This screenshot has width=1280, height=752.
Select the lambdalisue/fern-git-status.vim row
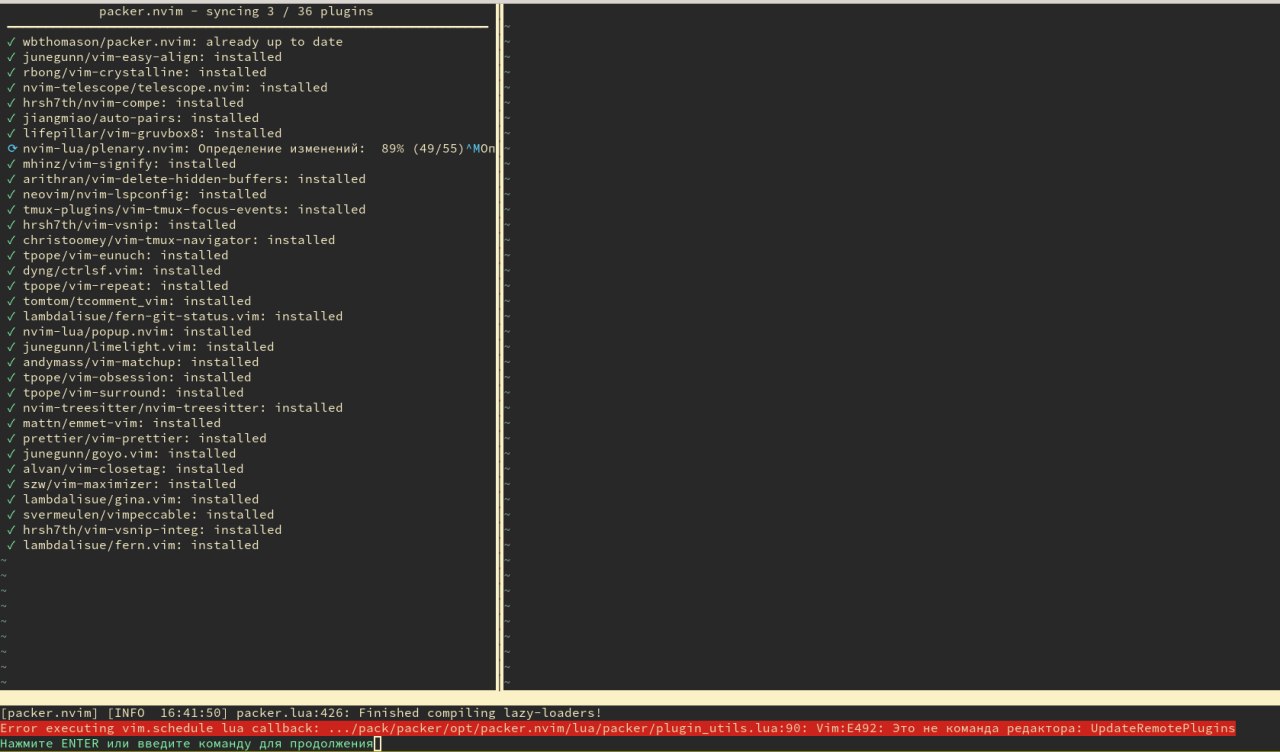coord(175,316)
